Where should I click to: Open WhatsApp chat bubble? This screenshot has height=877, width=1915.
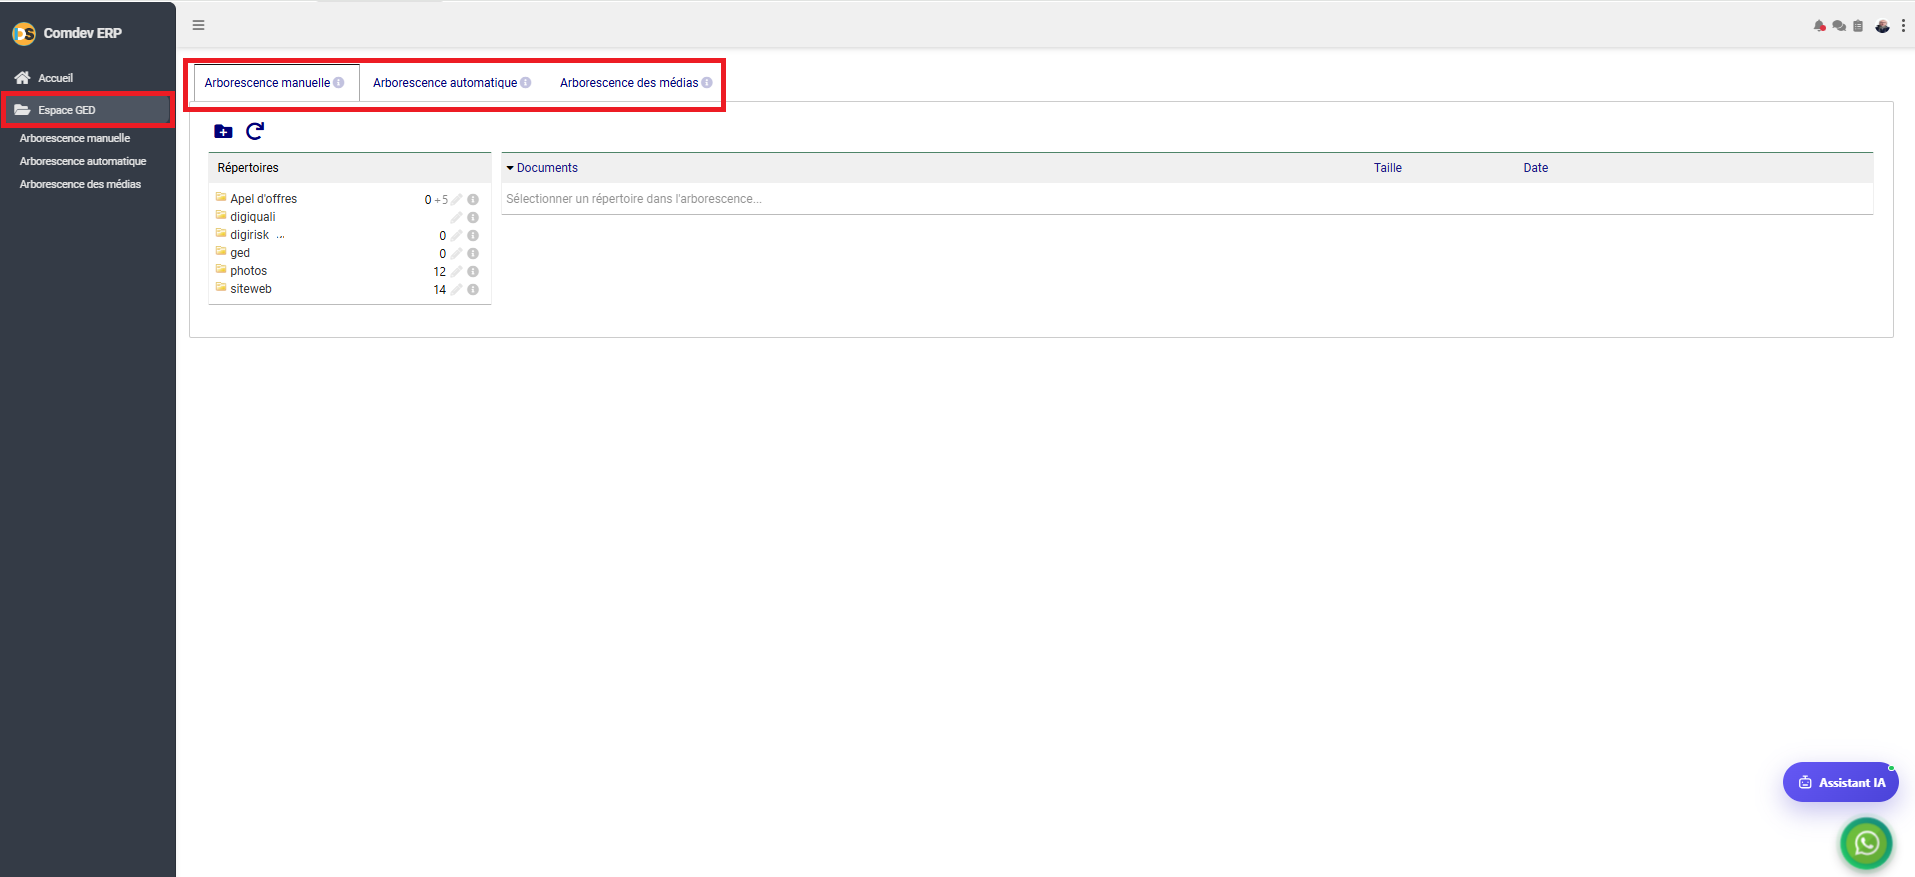coord(1866,844)
